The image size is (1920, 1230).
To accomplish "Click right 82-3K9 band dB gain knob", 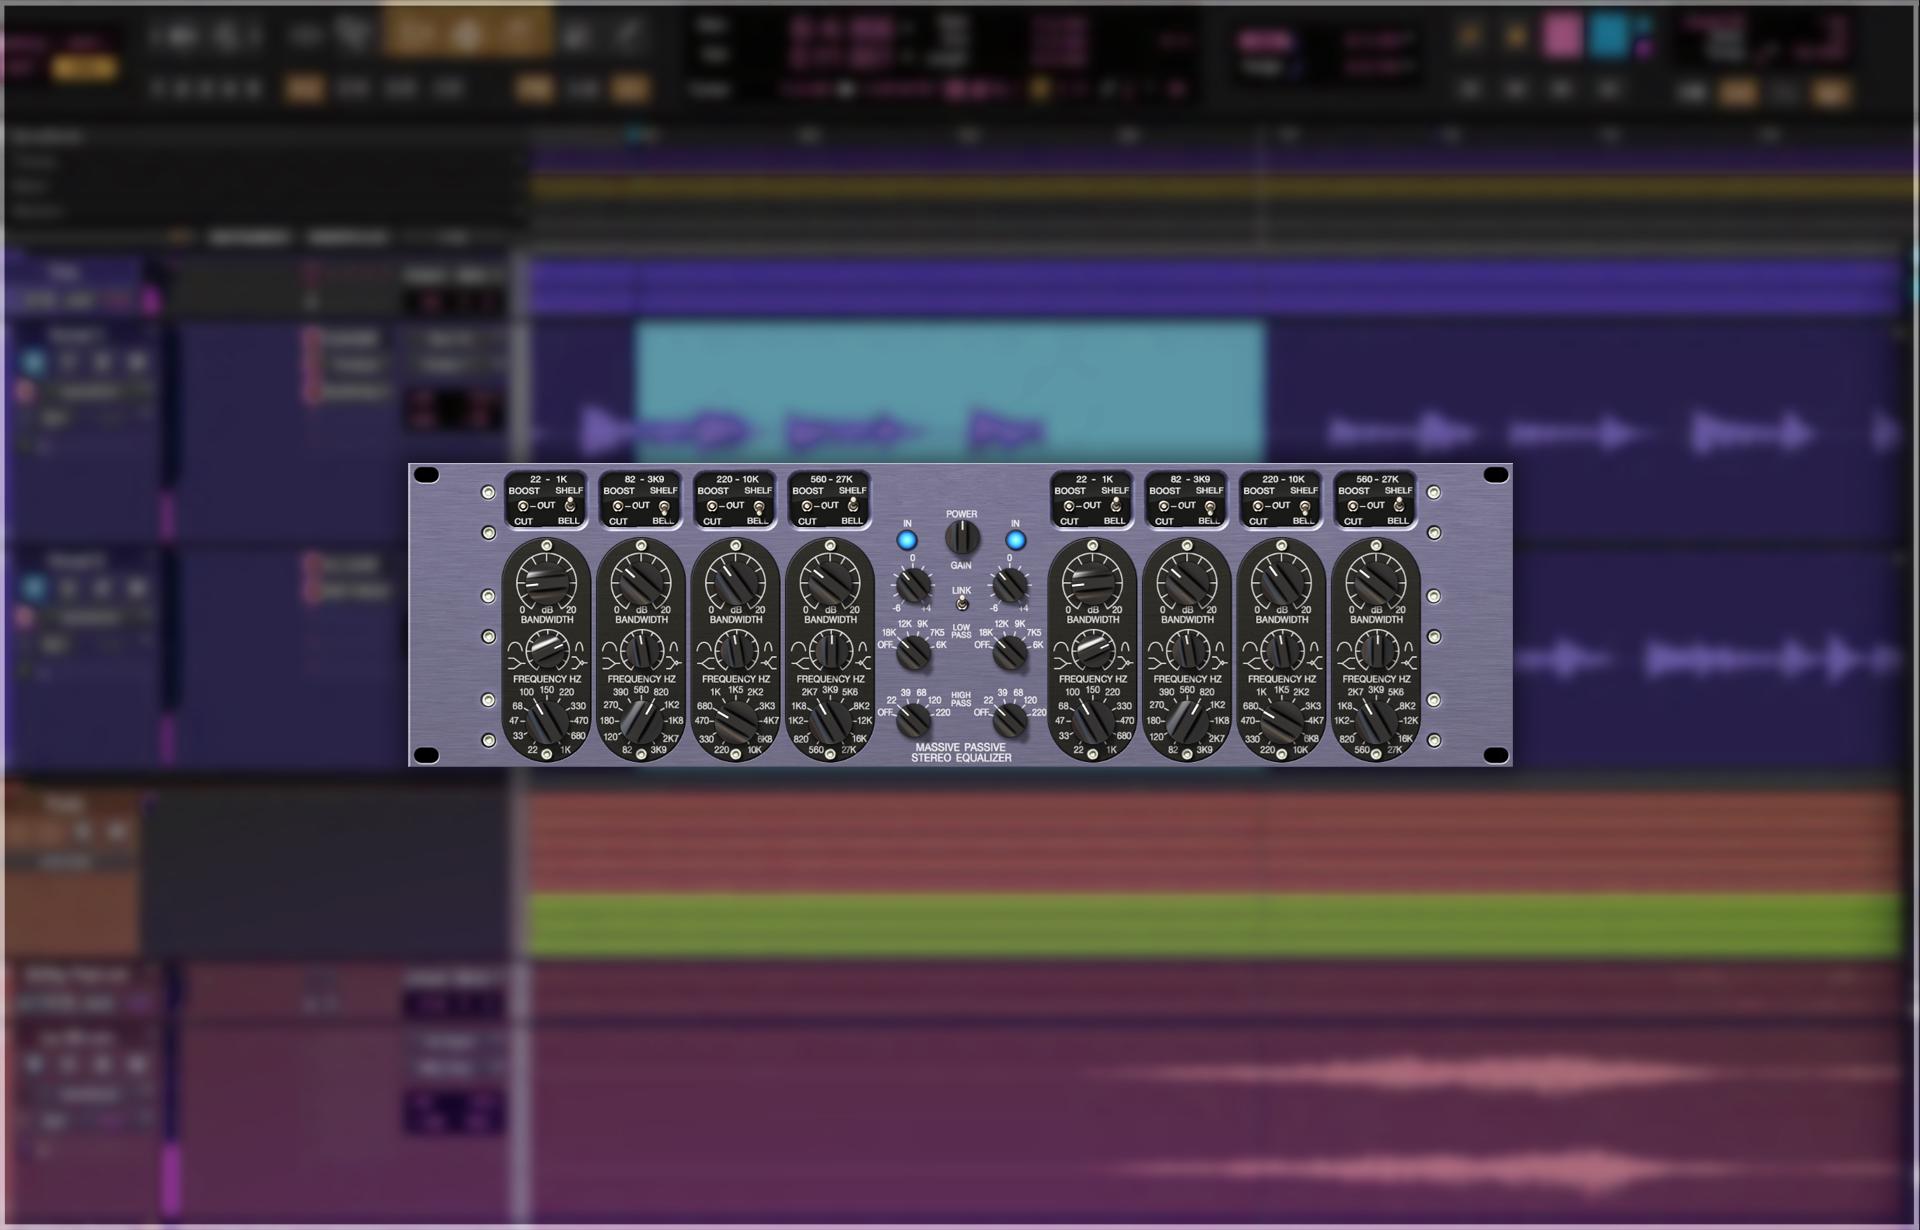I will click(1187, 582).
